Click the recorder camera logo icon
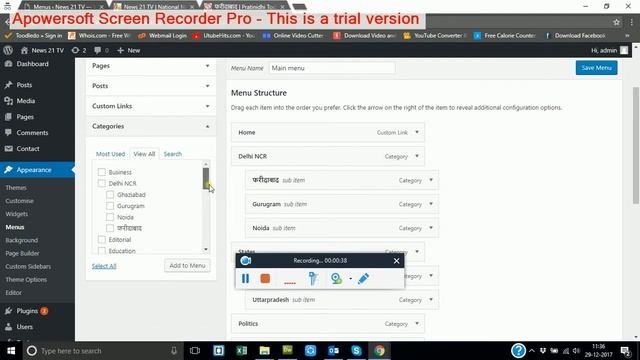Image resolution: width=640 pixels, height=360 pixels. pyautogui.click(x=246, y=260)
